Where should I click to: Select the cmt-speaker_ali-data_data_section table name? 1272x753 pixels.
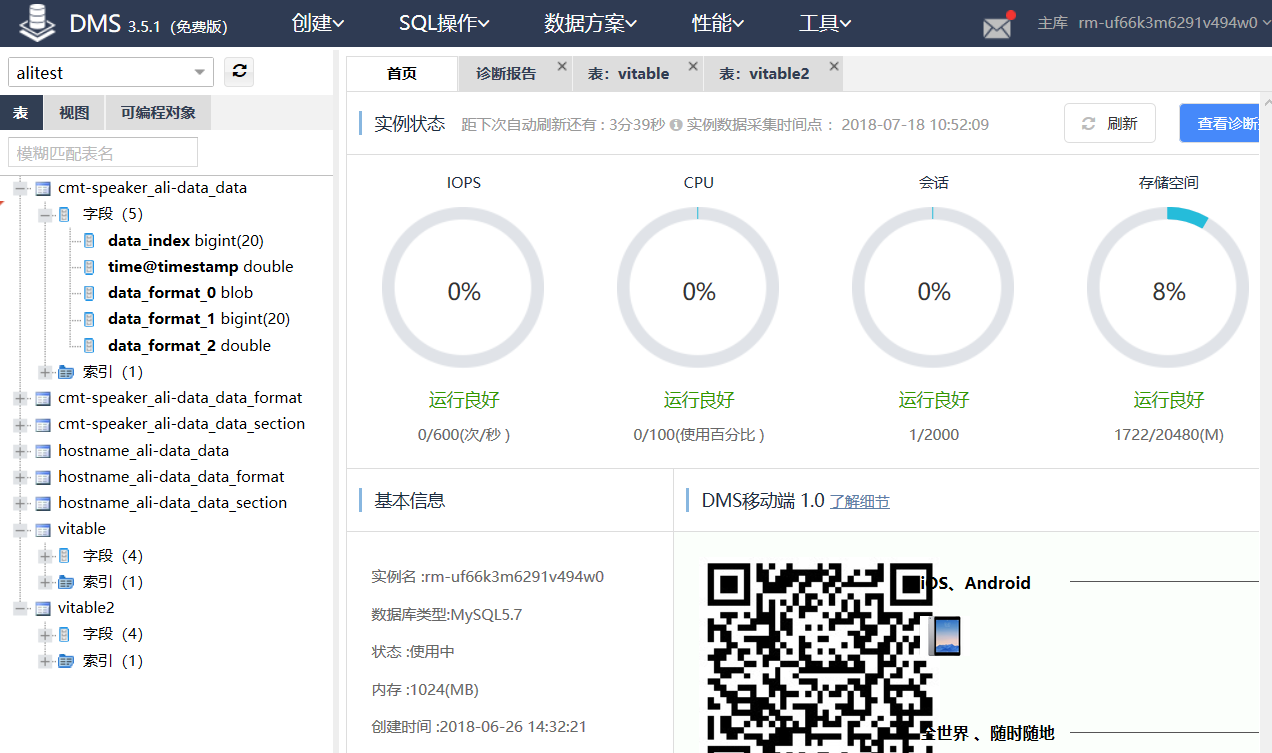(181, 424)
